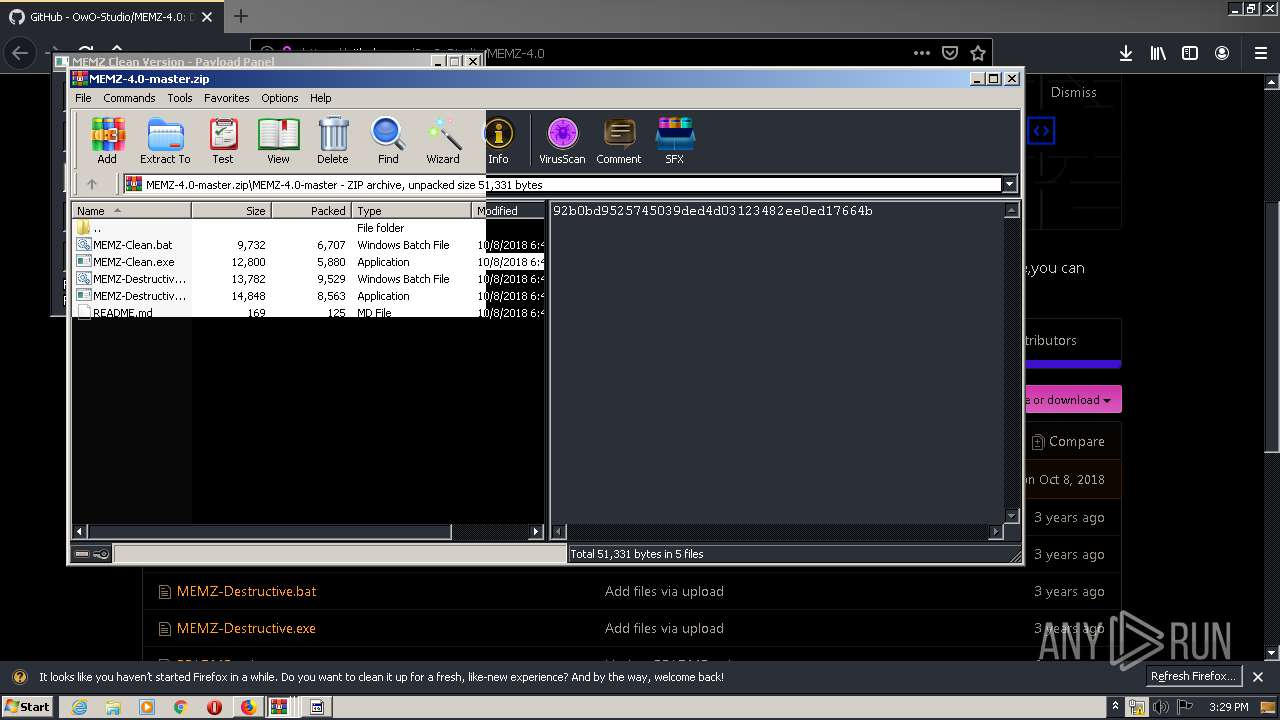Open WinRAR taskbar button
The width and height of the screenshot is (1280, 720).
pos(279,707)
